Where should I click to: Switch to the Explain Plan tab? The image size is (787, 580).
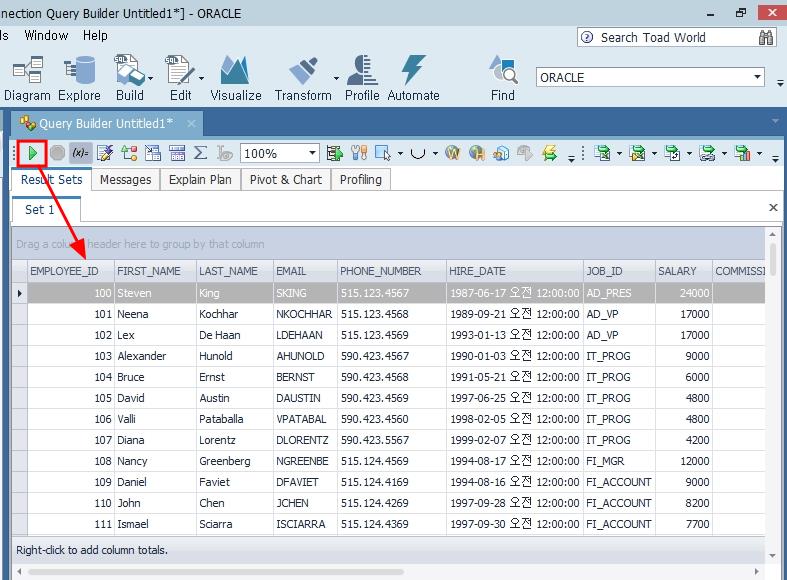click(x=200, y=180)
